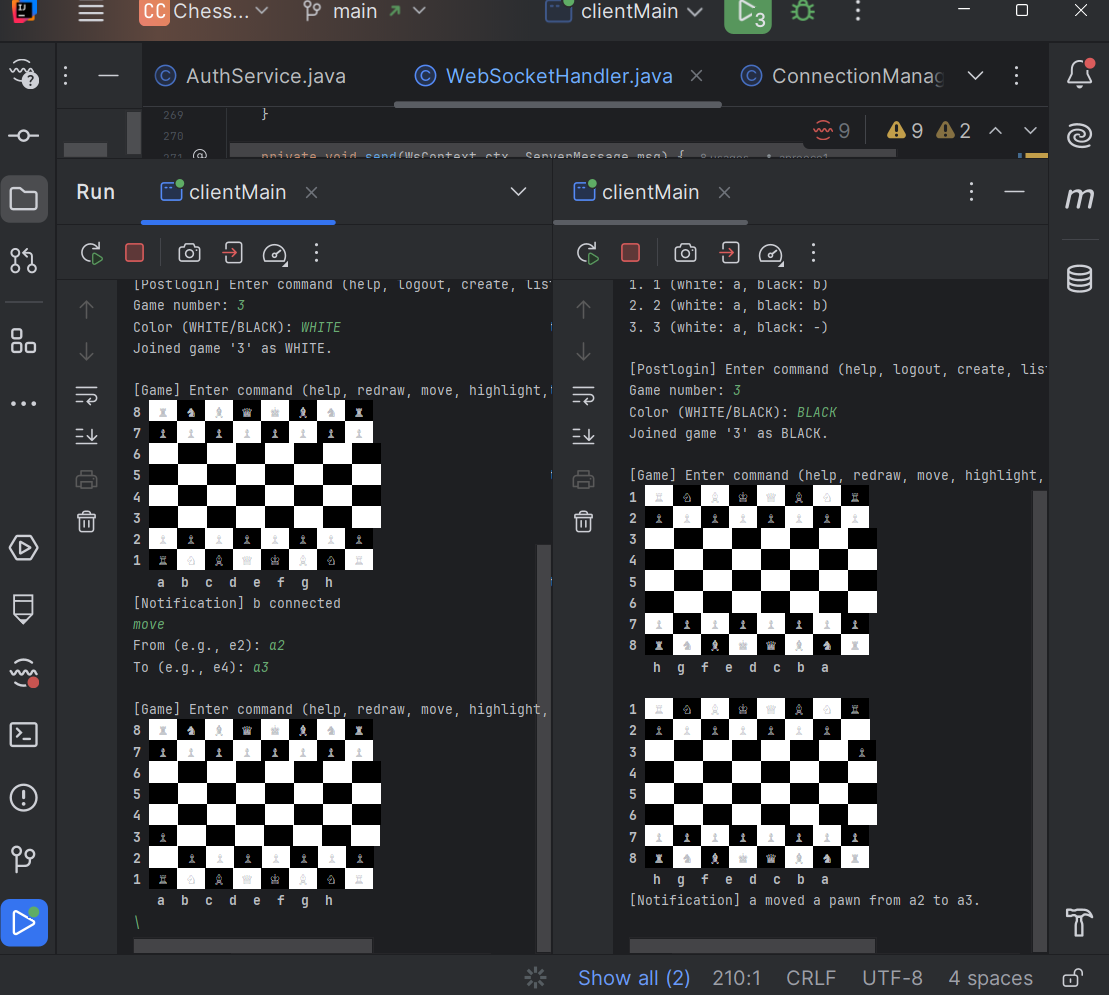Open the Problems tool window
Screen dimensions: 1109x995
24,797
